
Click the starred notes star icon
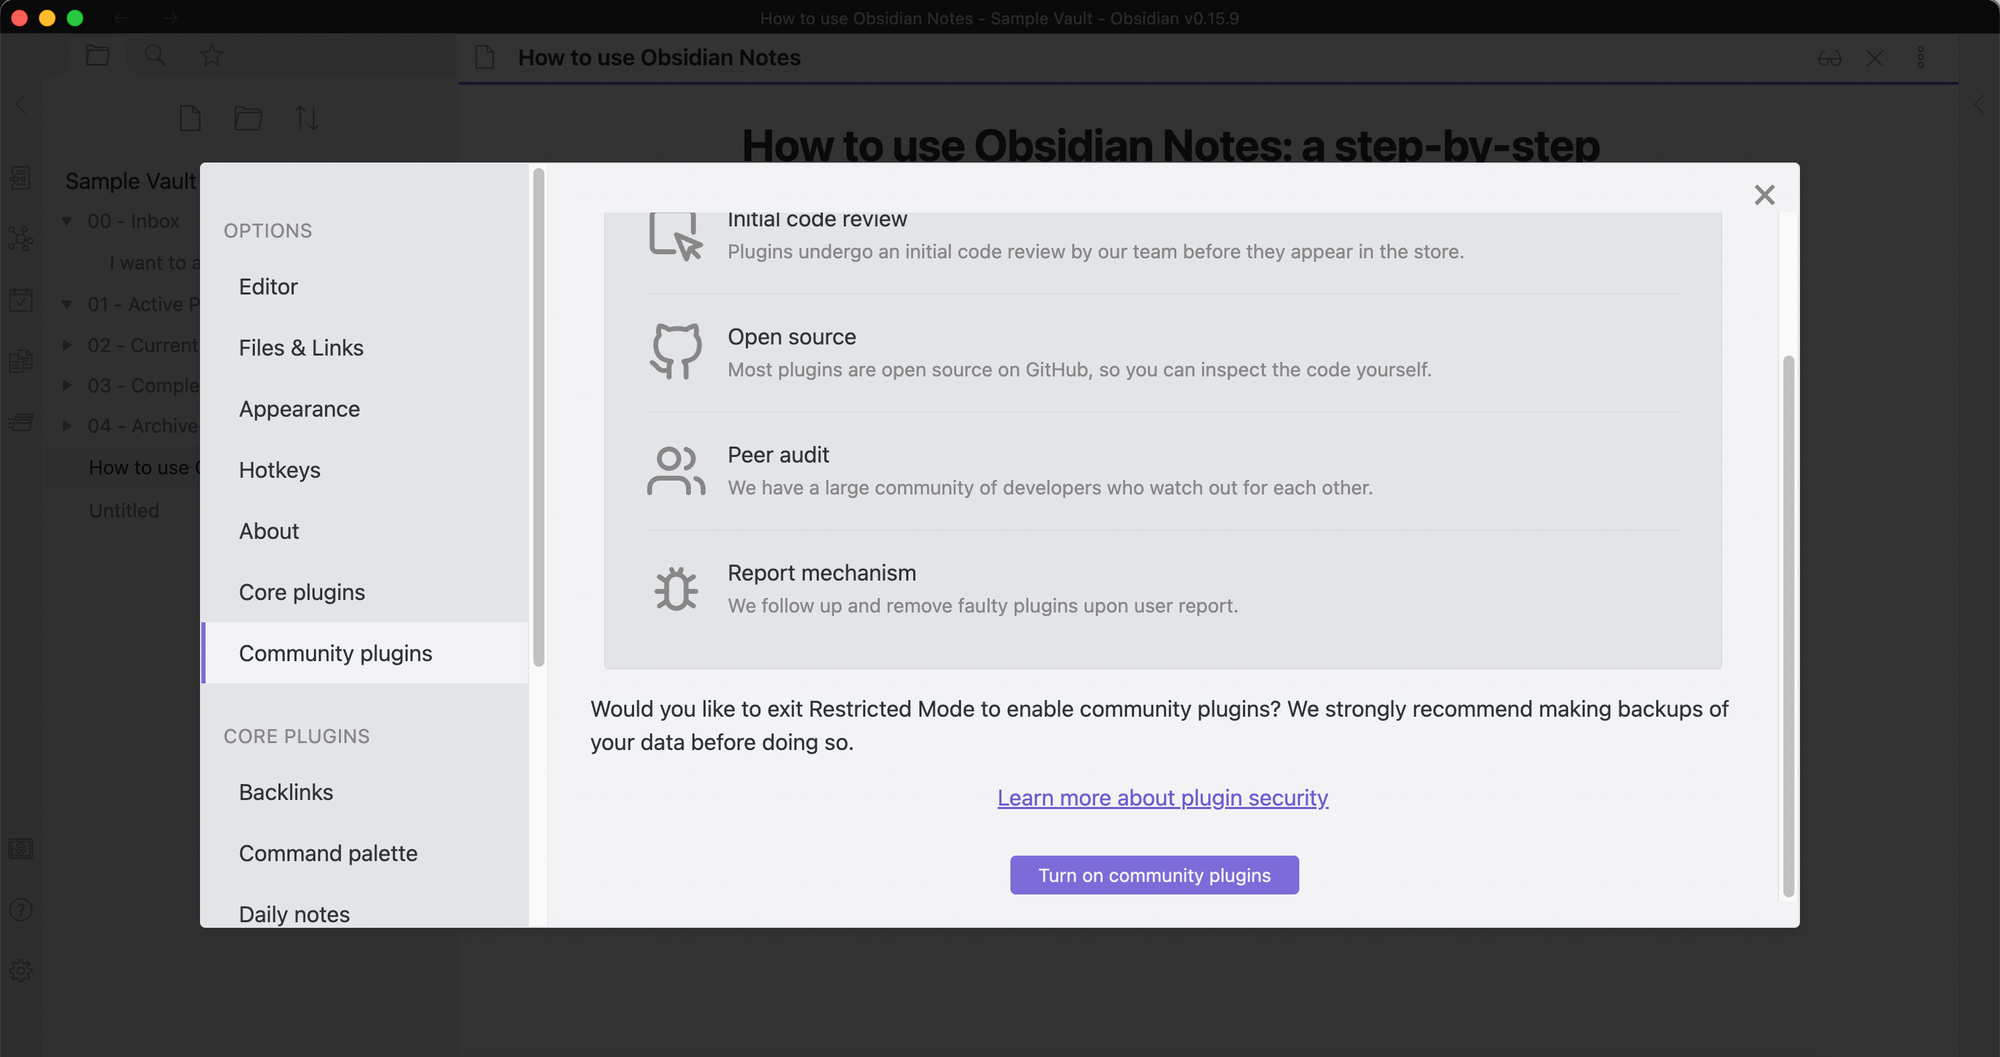[211, 56]
